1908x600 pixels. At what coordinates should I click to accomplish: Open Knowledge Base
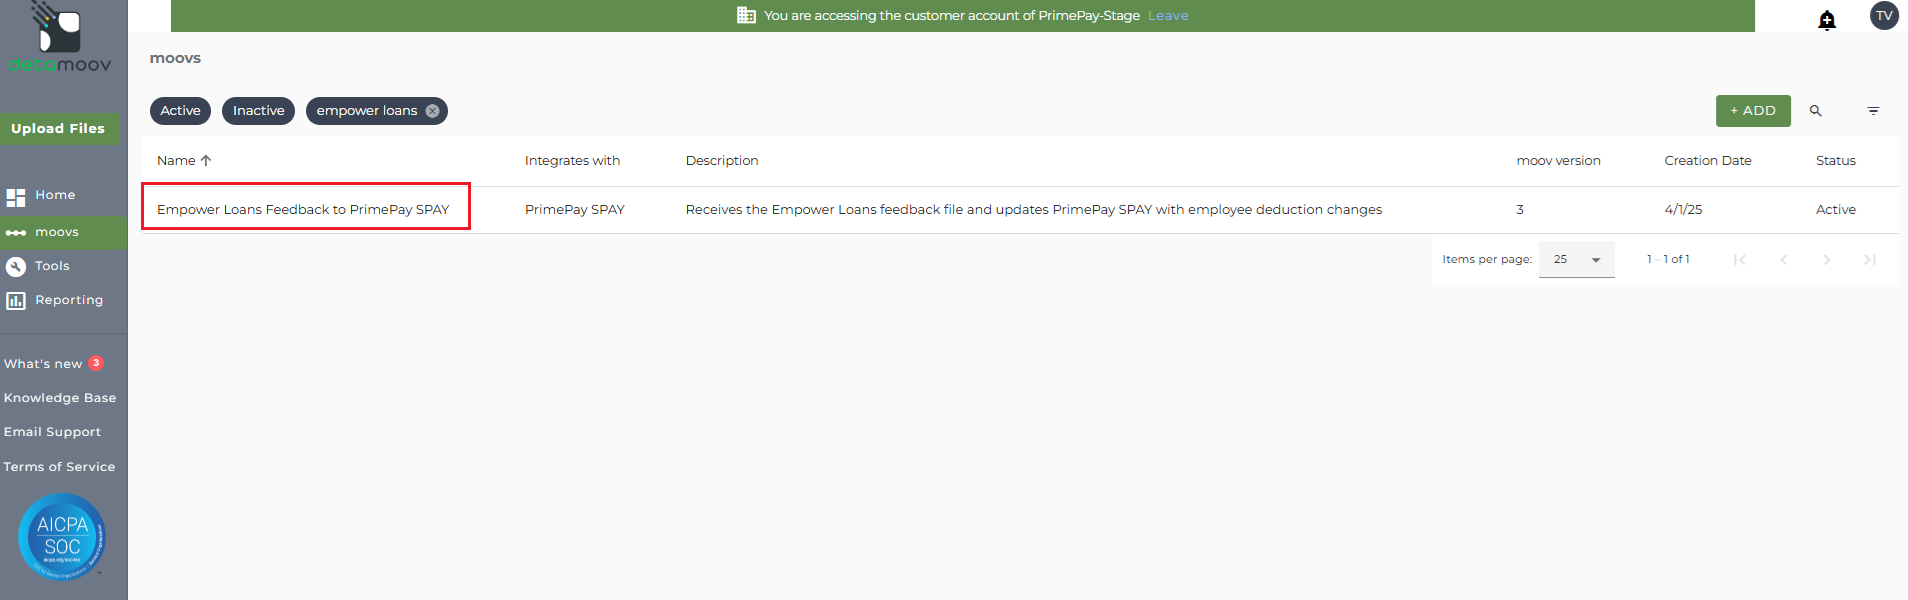pyautogui.click(x=60, y=398)
